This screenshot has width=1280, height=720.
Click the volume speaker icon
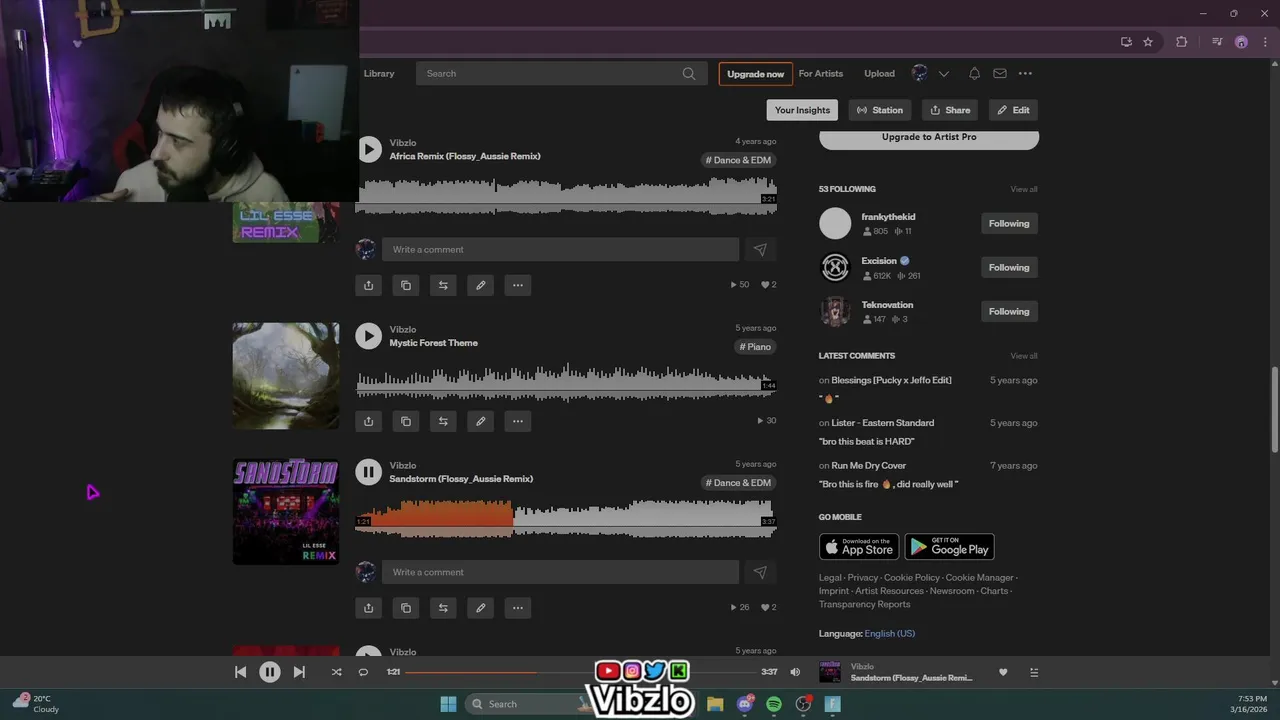pyautogui.click(x=795, y=672)
